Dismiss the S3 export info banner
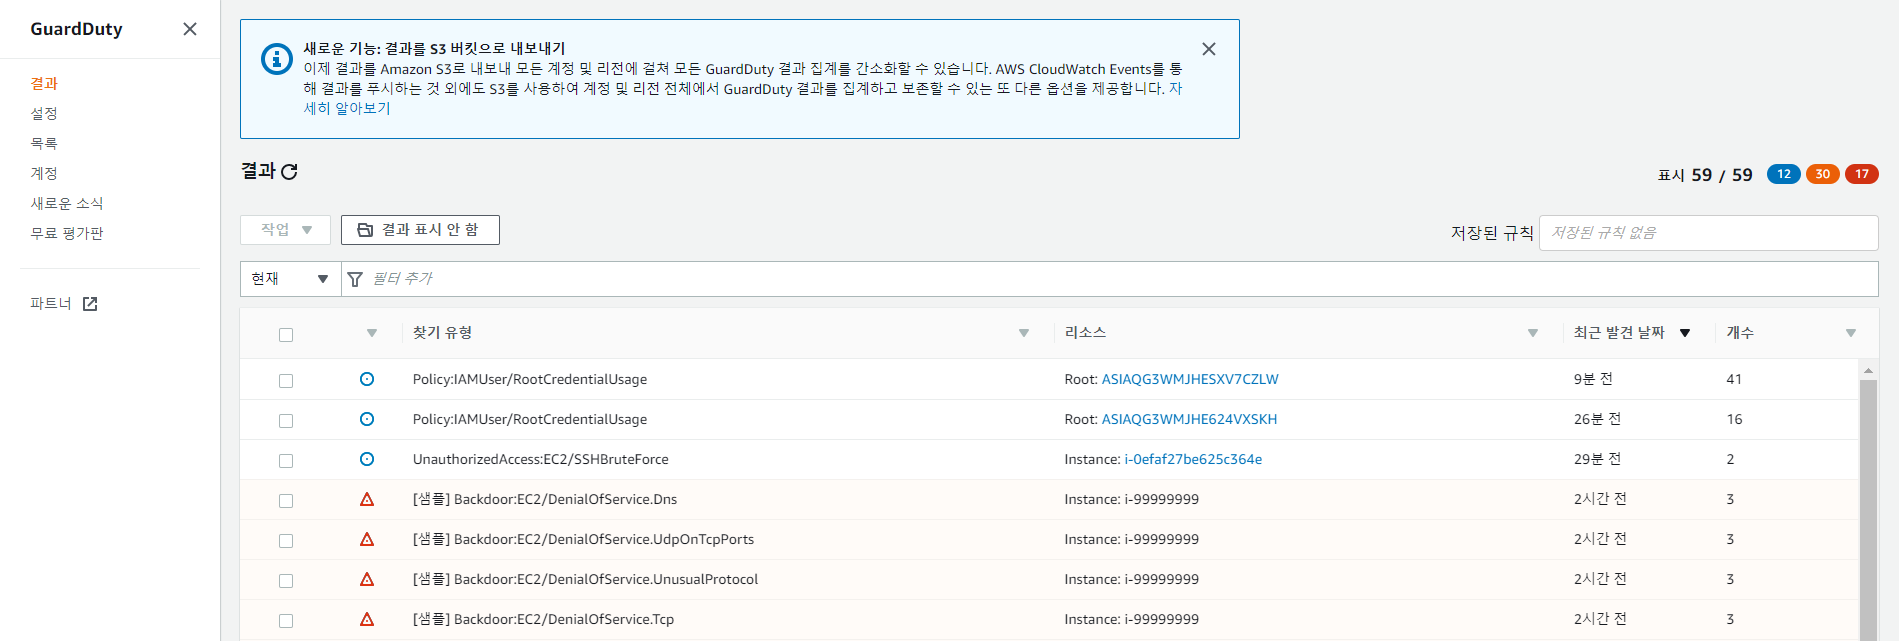The image size is (1899, 641). pos(1209,49)
